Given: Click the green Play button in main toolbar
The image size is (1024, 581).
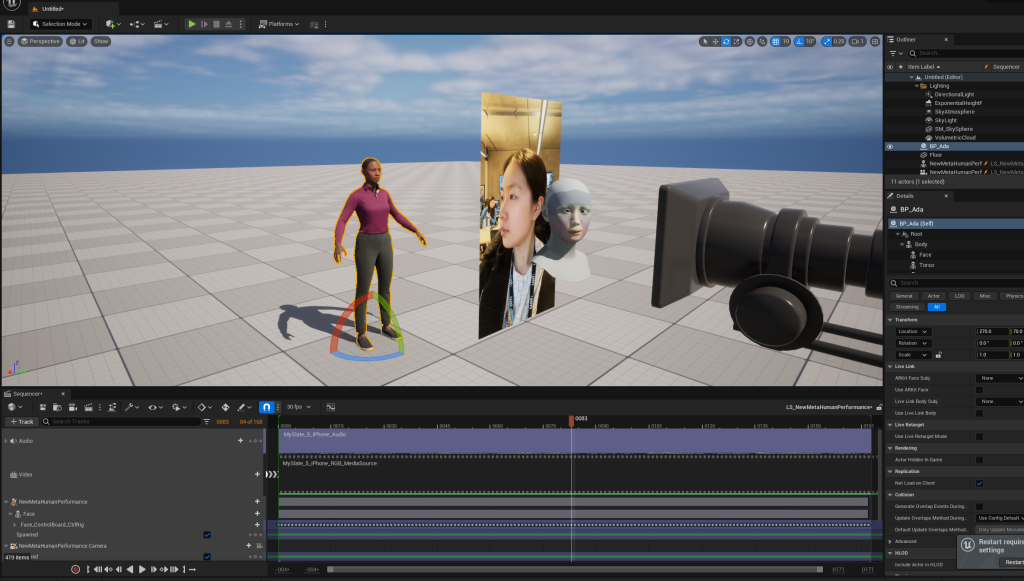Looking at the screenshot, I should [191, 24].
